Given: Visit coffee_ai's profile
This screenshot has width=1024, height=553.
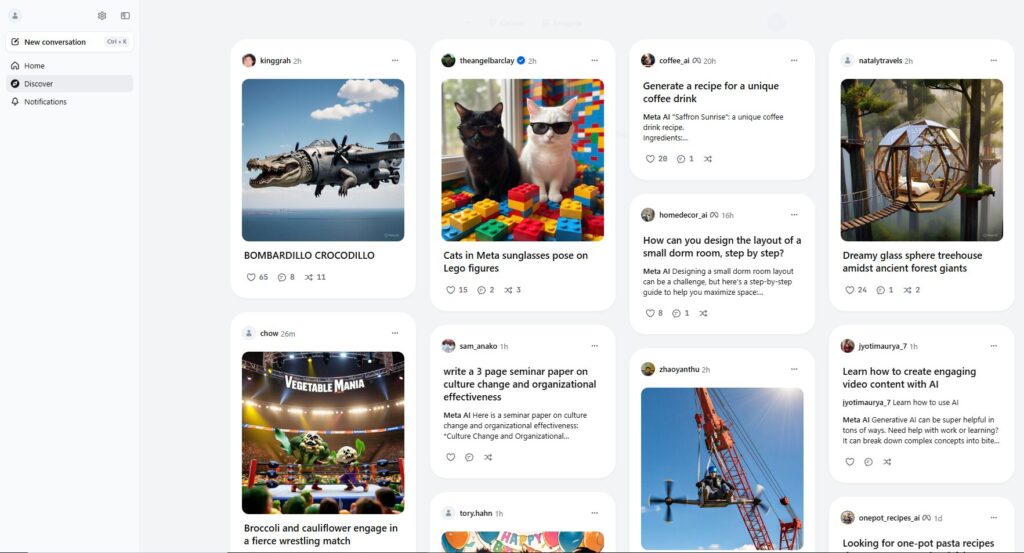Looking at the screenshot, I should coord(674,61).
